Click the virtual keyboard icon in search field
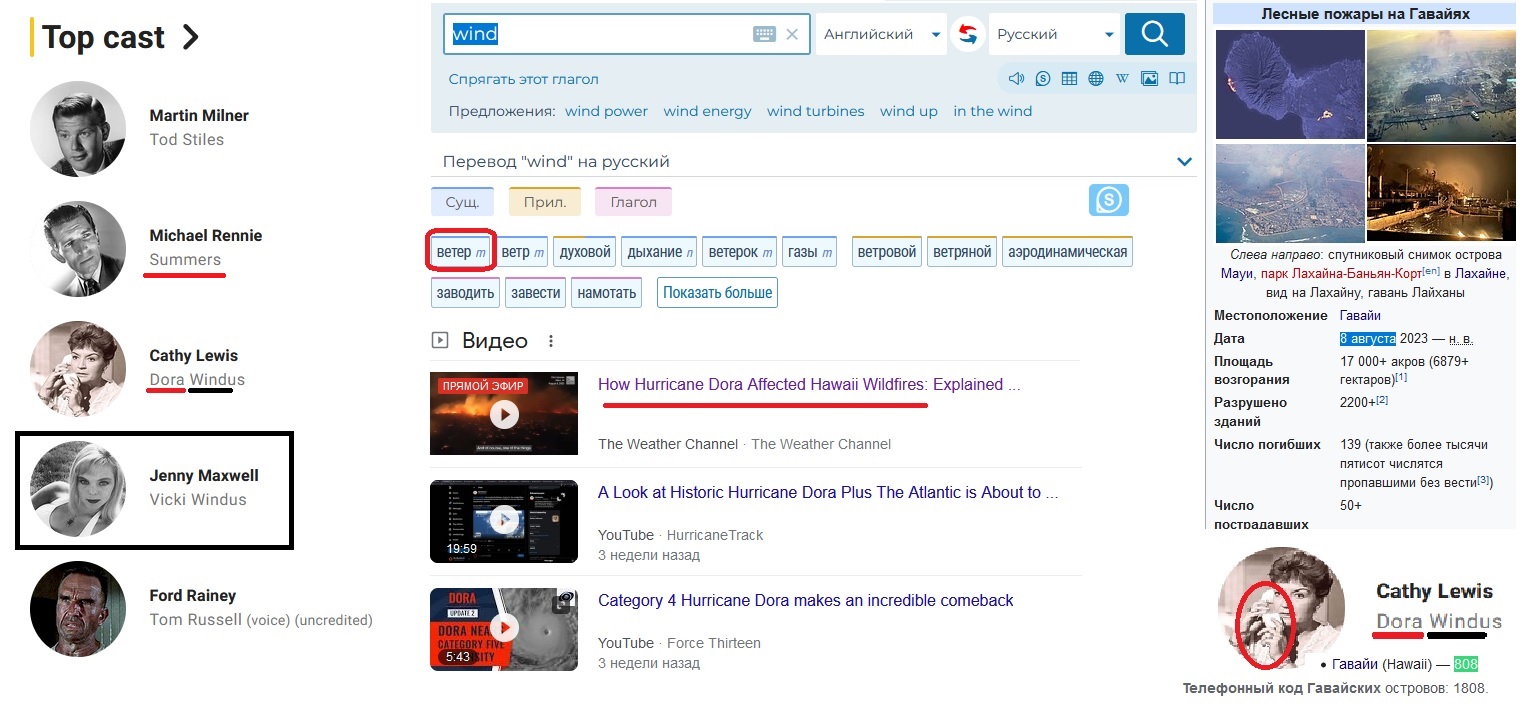 click(764, 34)
